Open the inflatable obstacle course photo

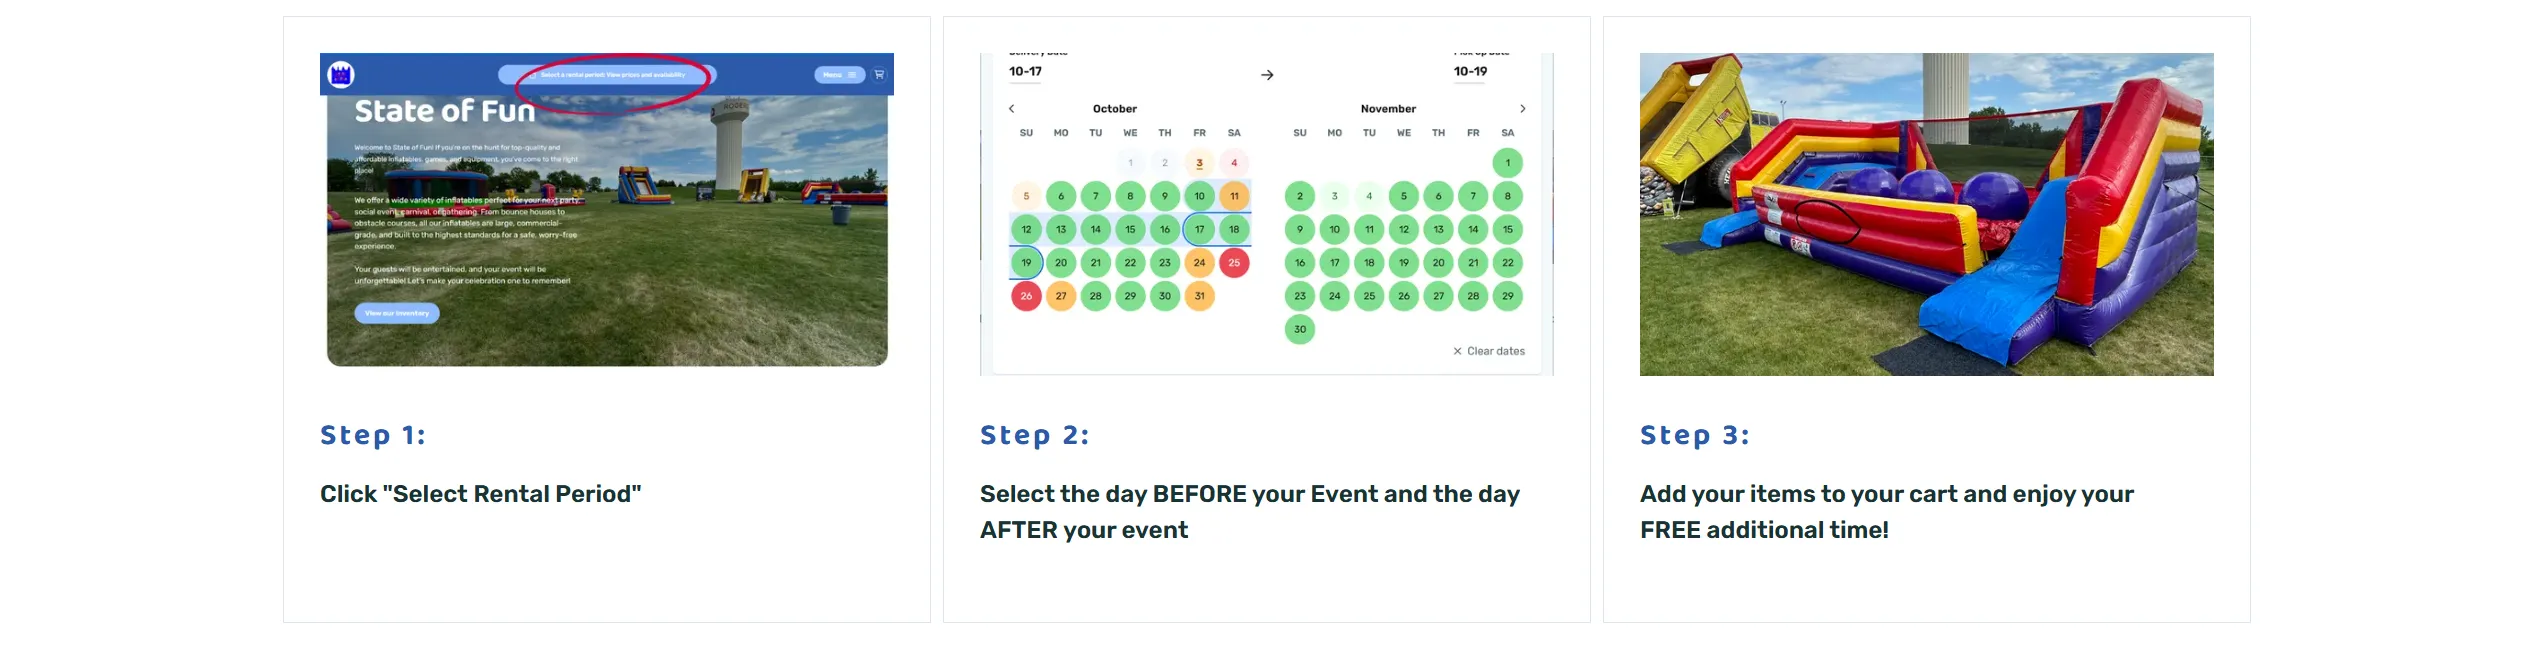1926,214
